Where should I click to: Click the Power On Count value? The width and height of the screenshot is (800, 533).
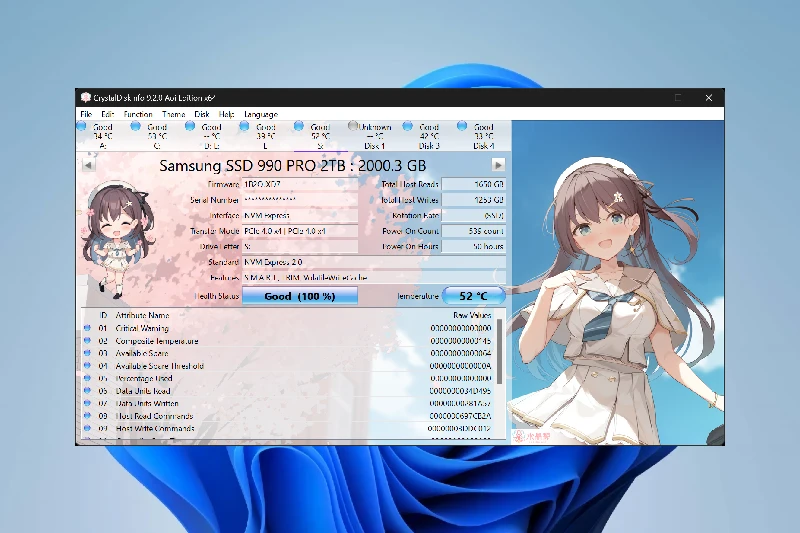click(x=473, y=231)
